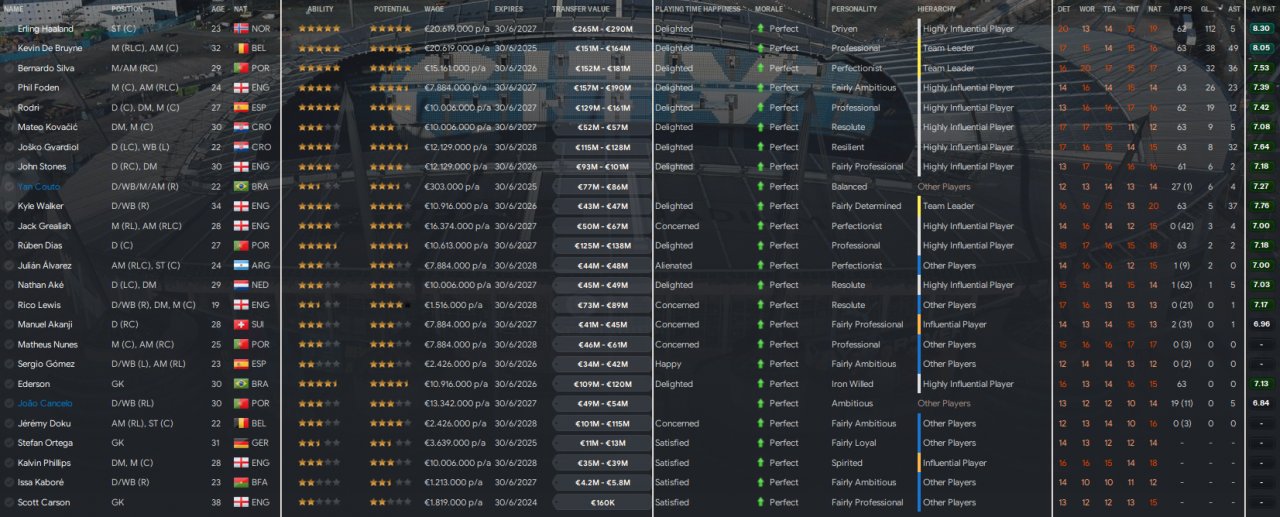Sort by the HIERARCHY column header
The width and height of the screenshot is (1280, 517).
point(936,9)
